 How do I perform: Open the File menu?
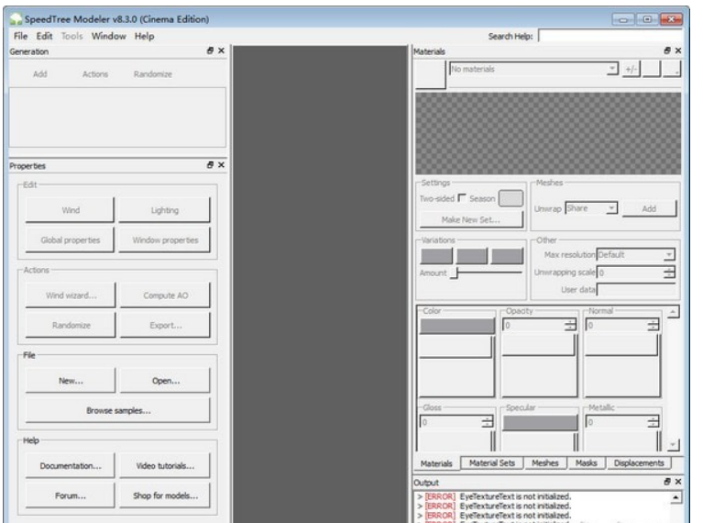(21, 36)
